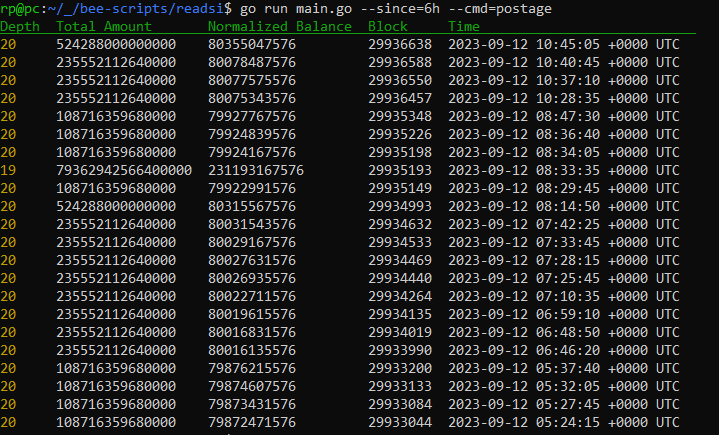
Task: Select block number 29936638
Action: [400, 44]
